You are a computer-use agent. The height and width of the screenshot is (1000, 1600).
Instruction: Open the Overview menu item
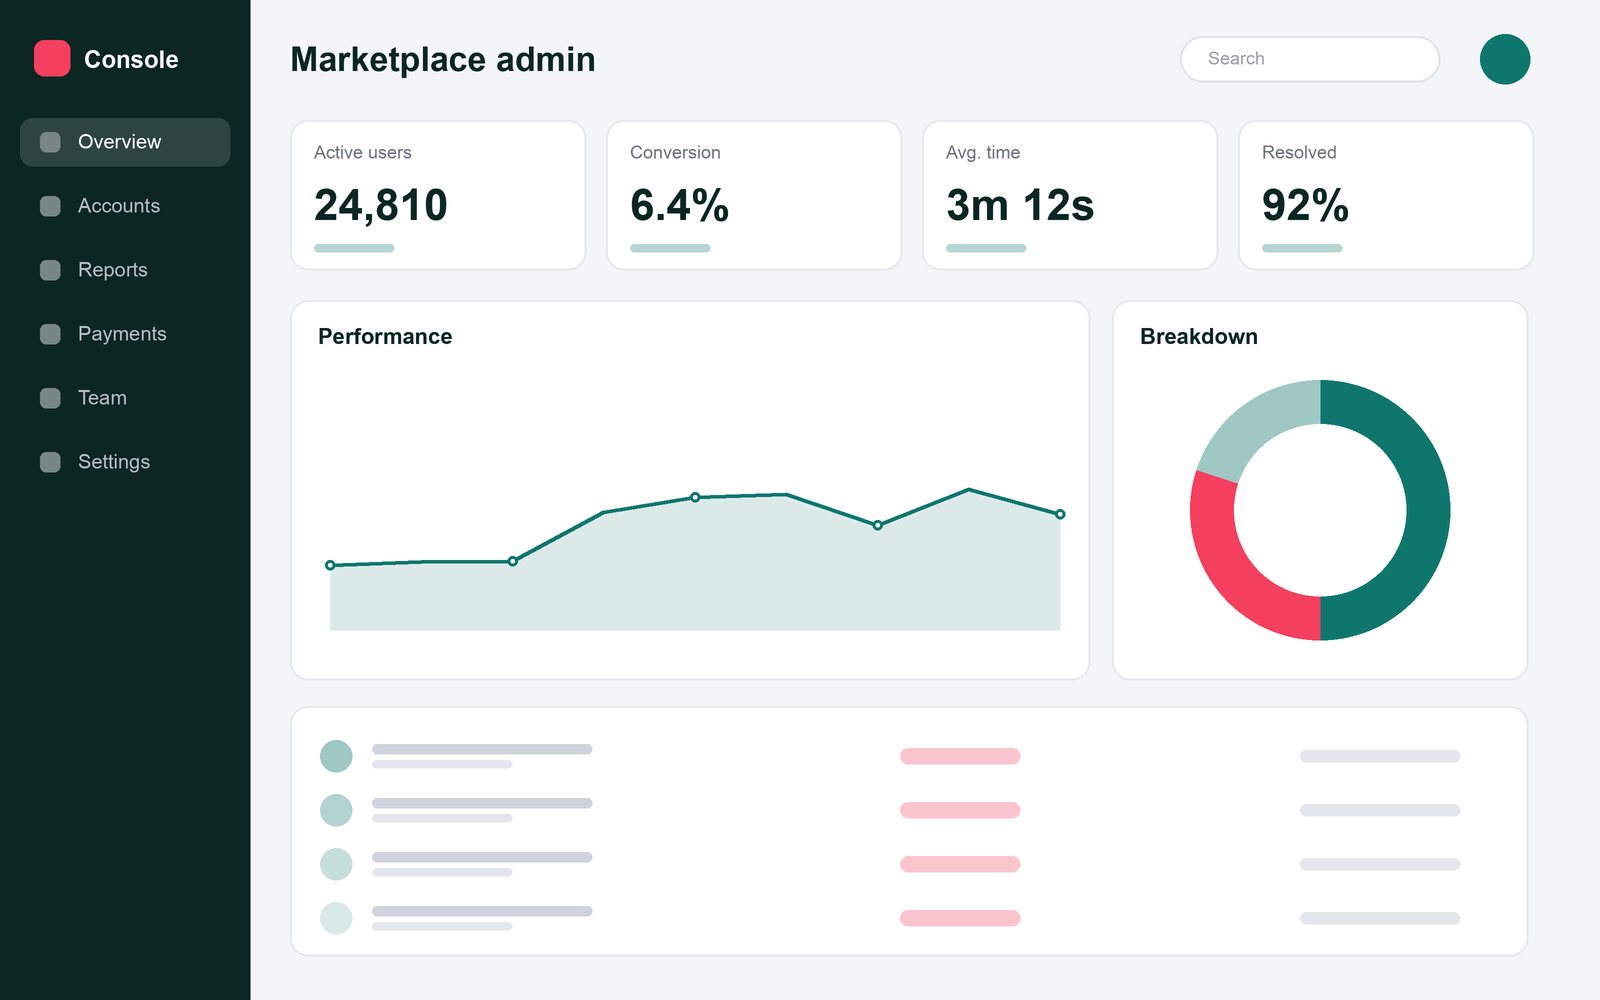pos(125,142)
